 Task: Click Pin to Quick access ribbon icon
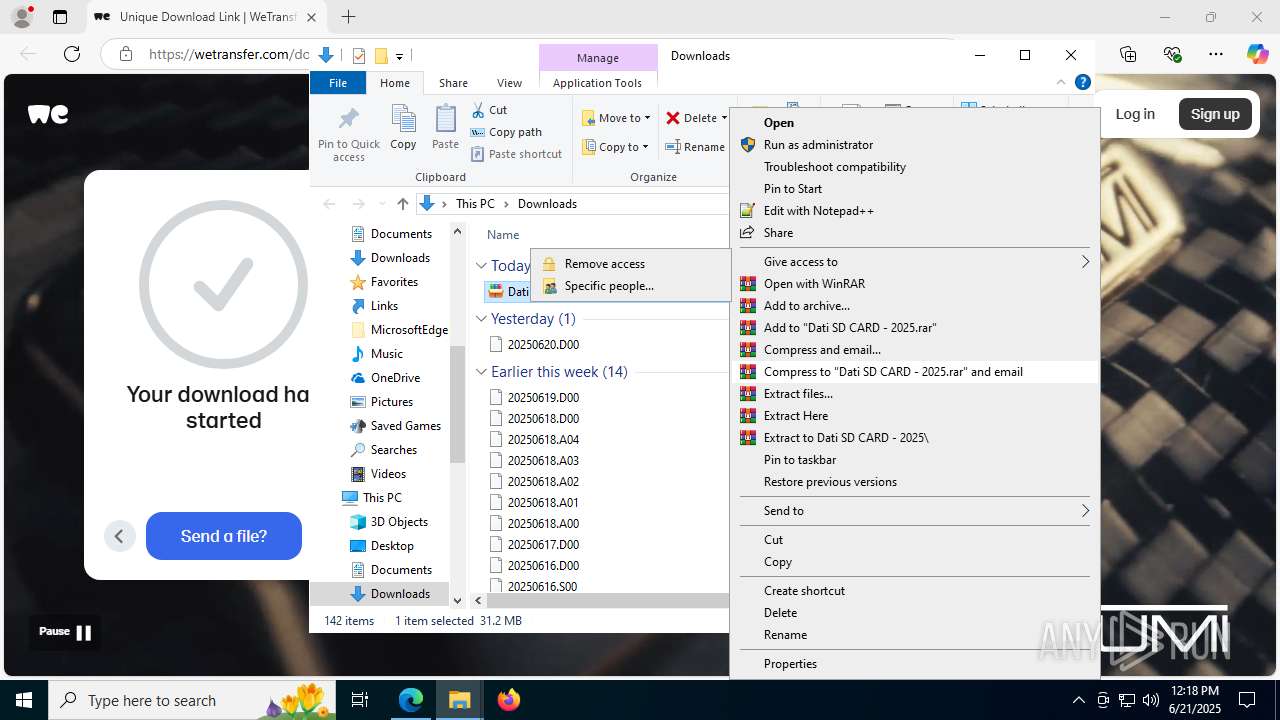[x=348, y=133]
